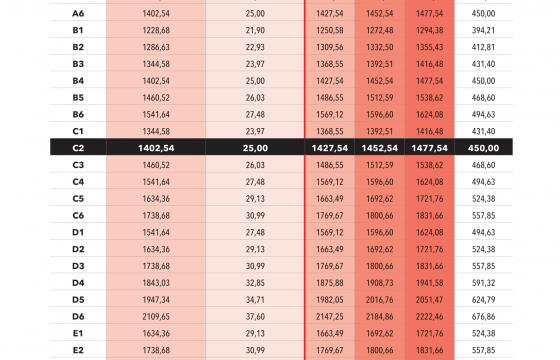Click 450,00 in the highlighted C2 row

pos(484,148)
